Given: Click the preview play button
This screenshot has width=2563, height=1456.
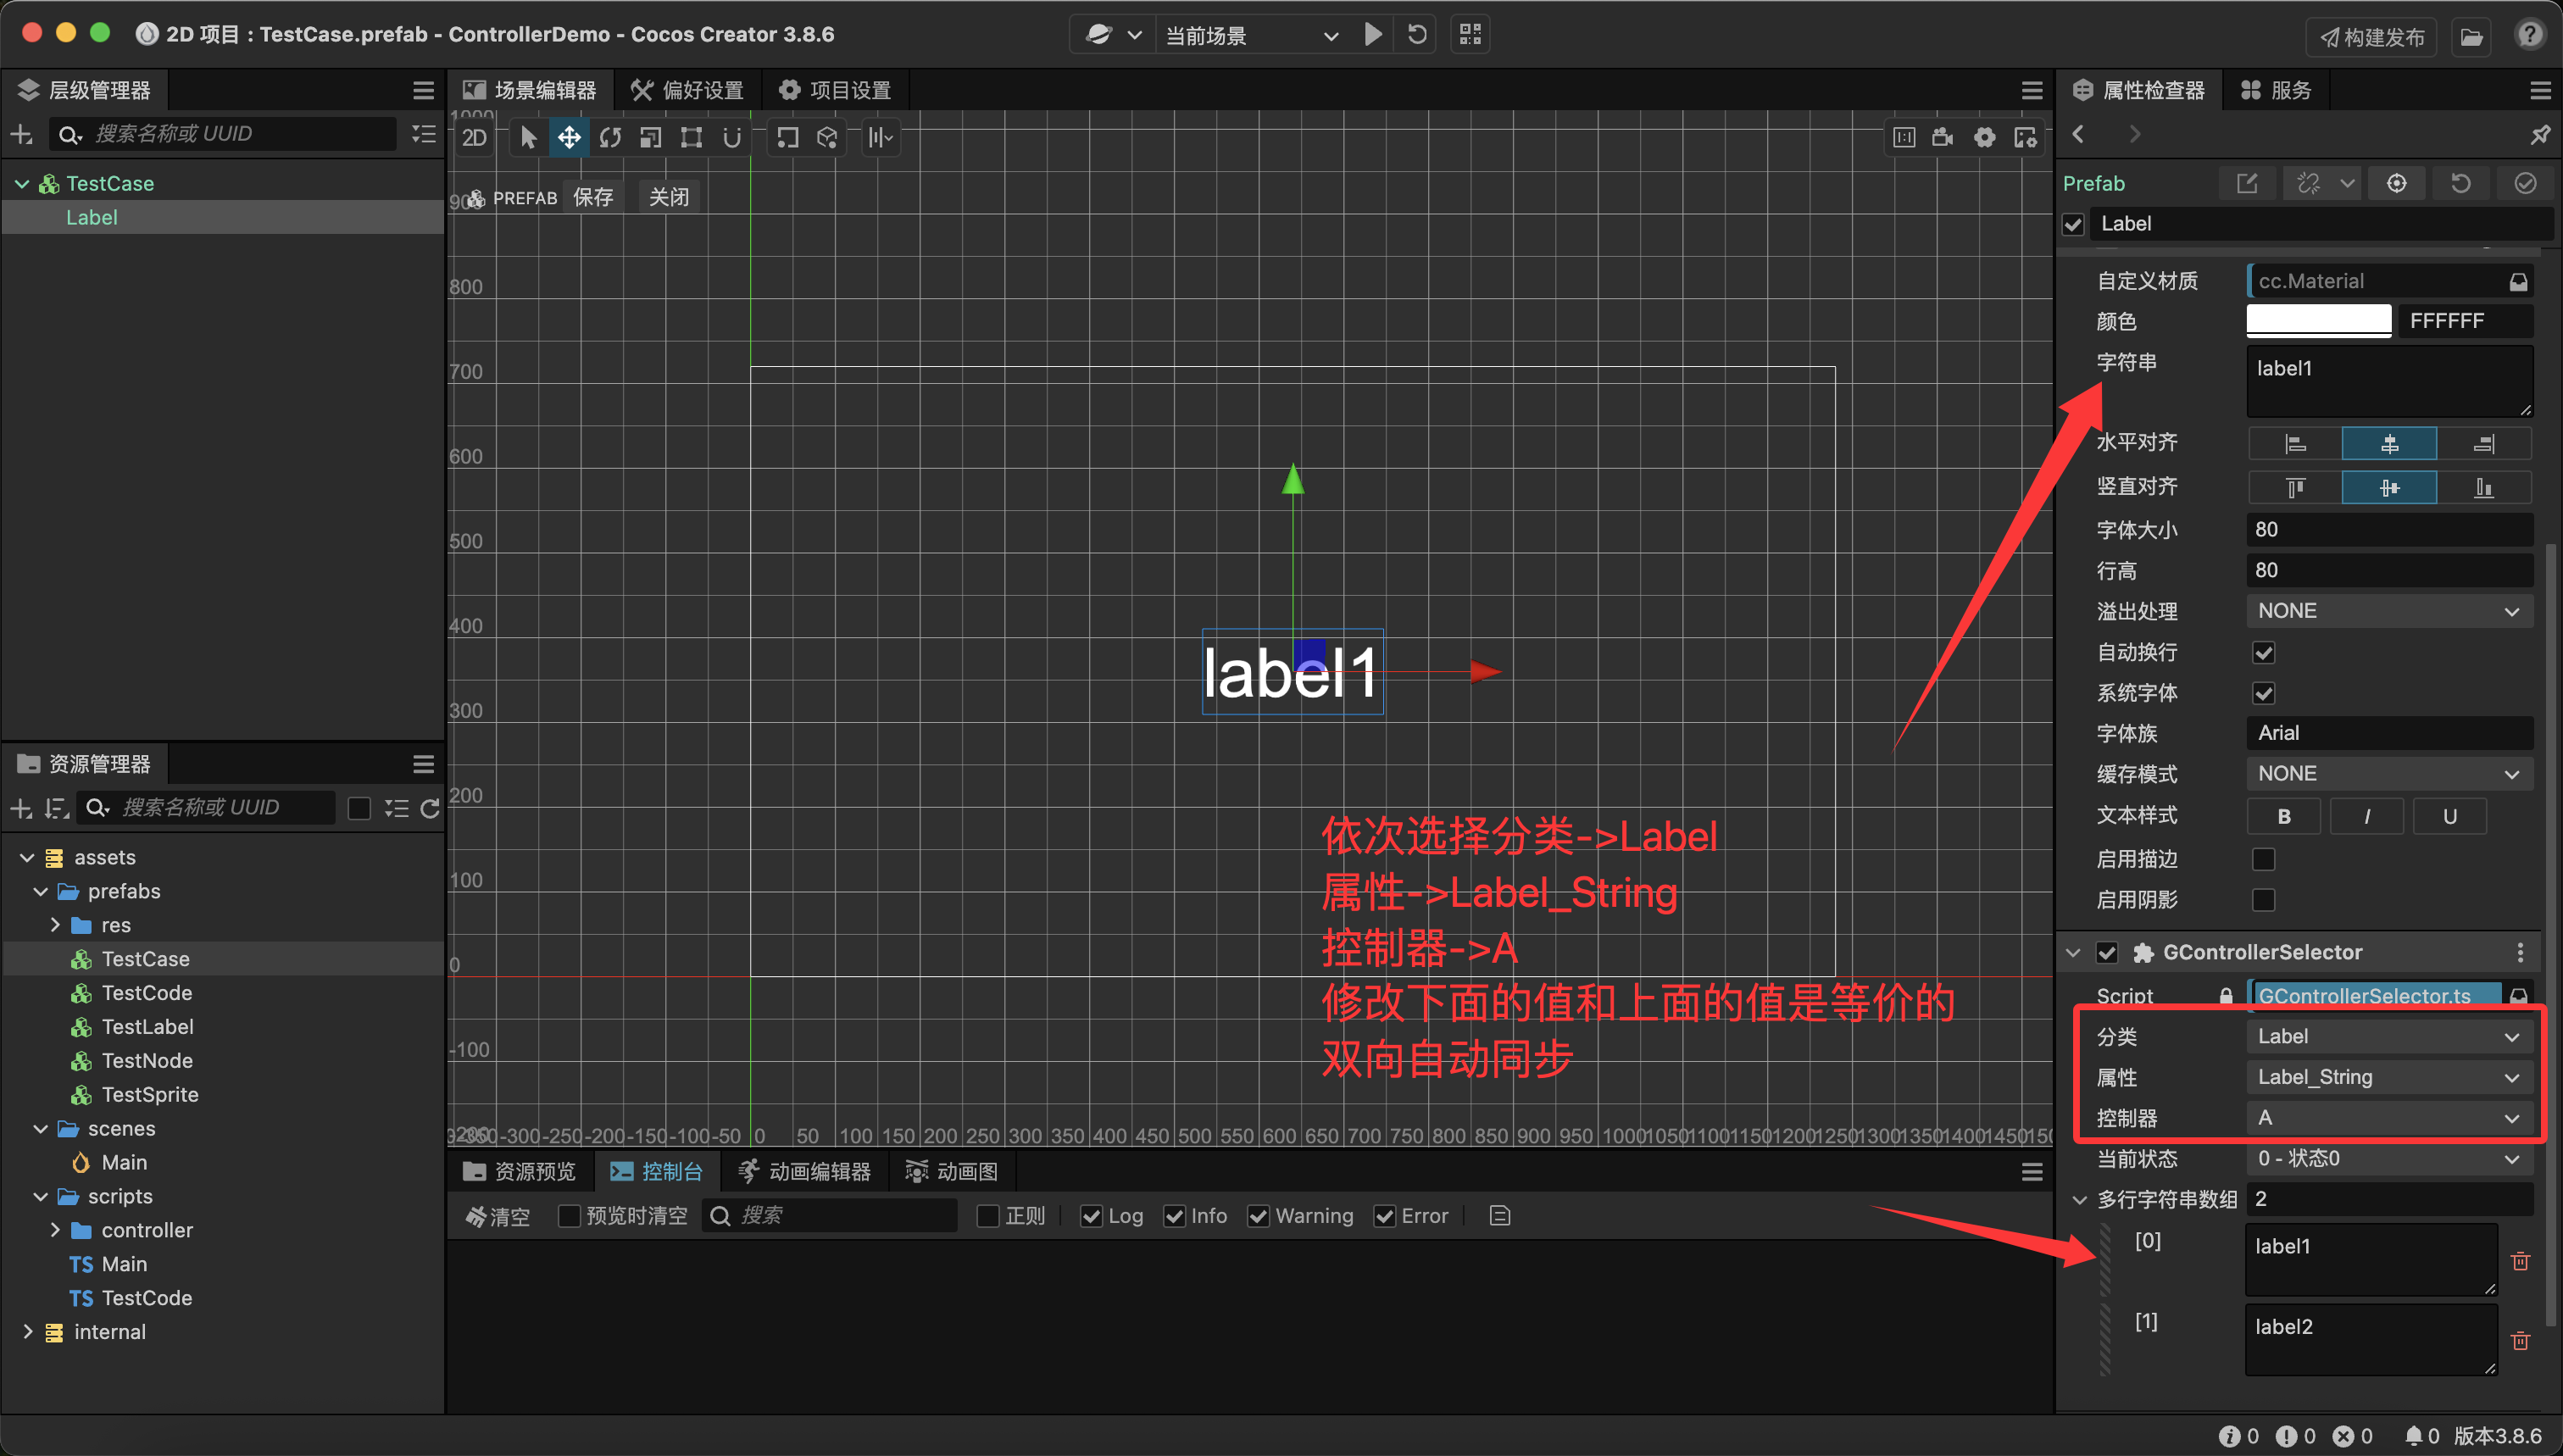Looking at the screenshot, I should pyautogui.click(x=1373, y=35).
